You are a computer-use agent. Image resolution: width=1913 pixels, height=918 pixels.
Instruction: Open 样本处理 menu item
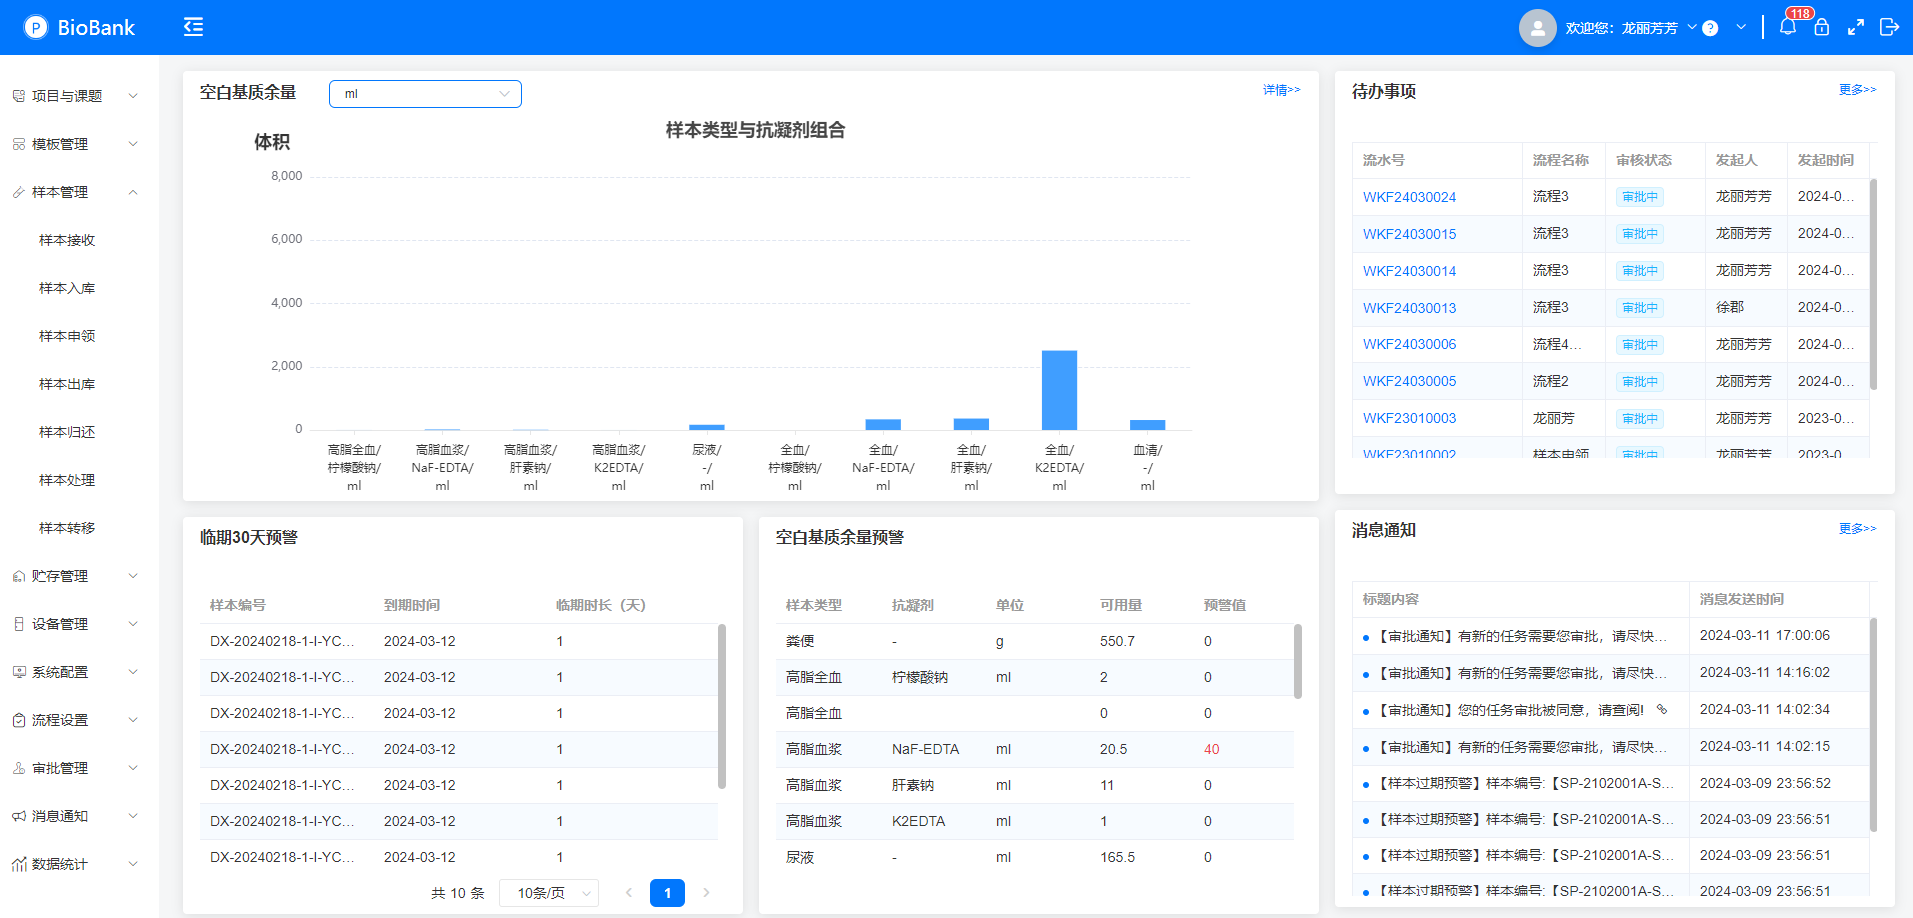(x=67, y=480)
